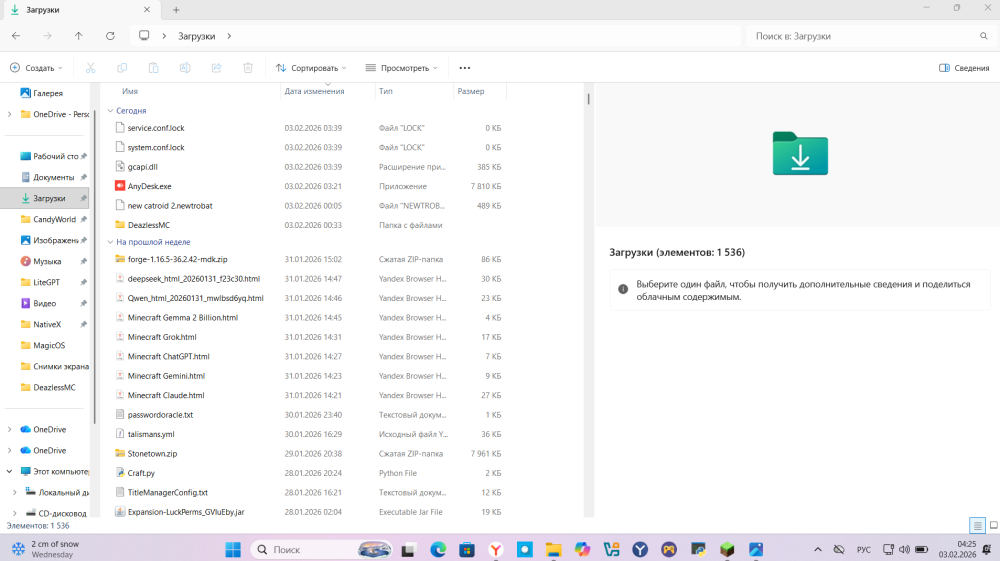
Task: Open the three-dots more options menu
Action: (465, 68)
